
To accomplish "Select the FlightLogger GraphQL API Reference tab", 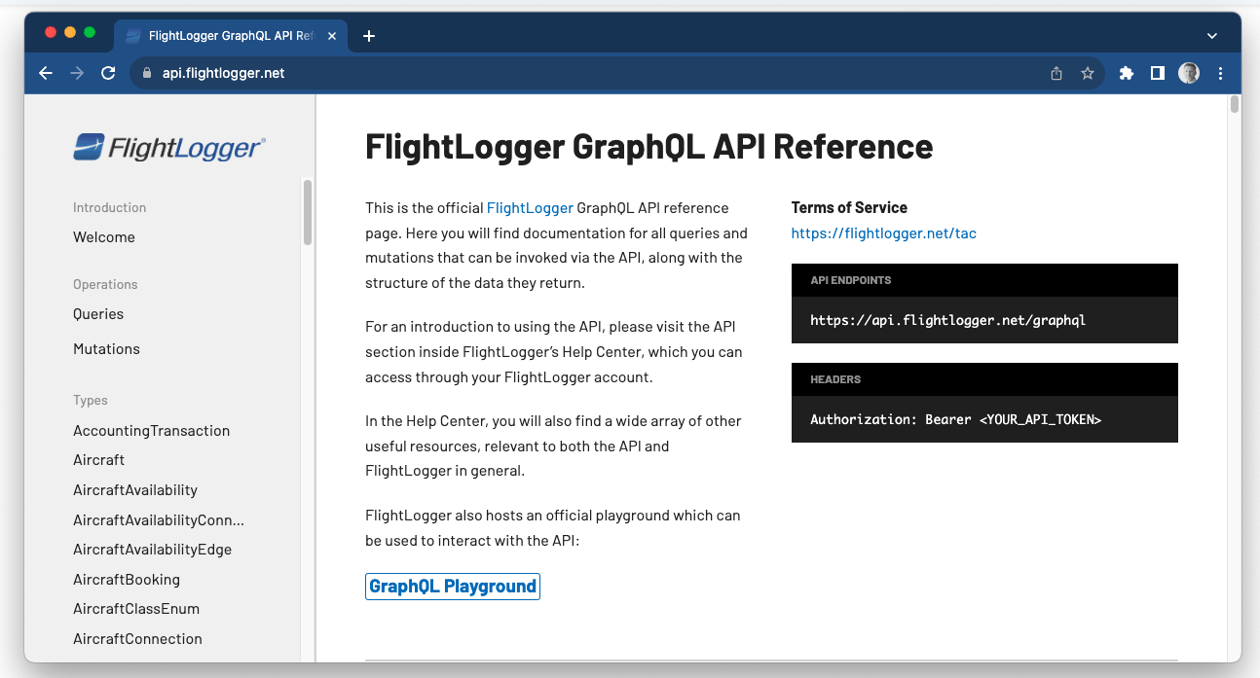I will 230,36.
